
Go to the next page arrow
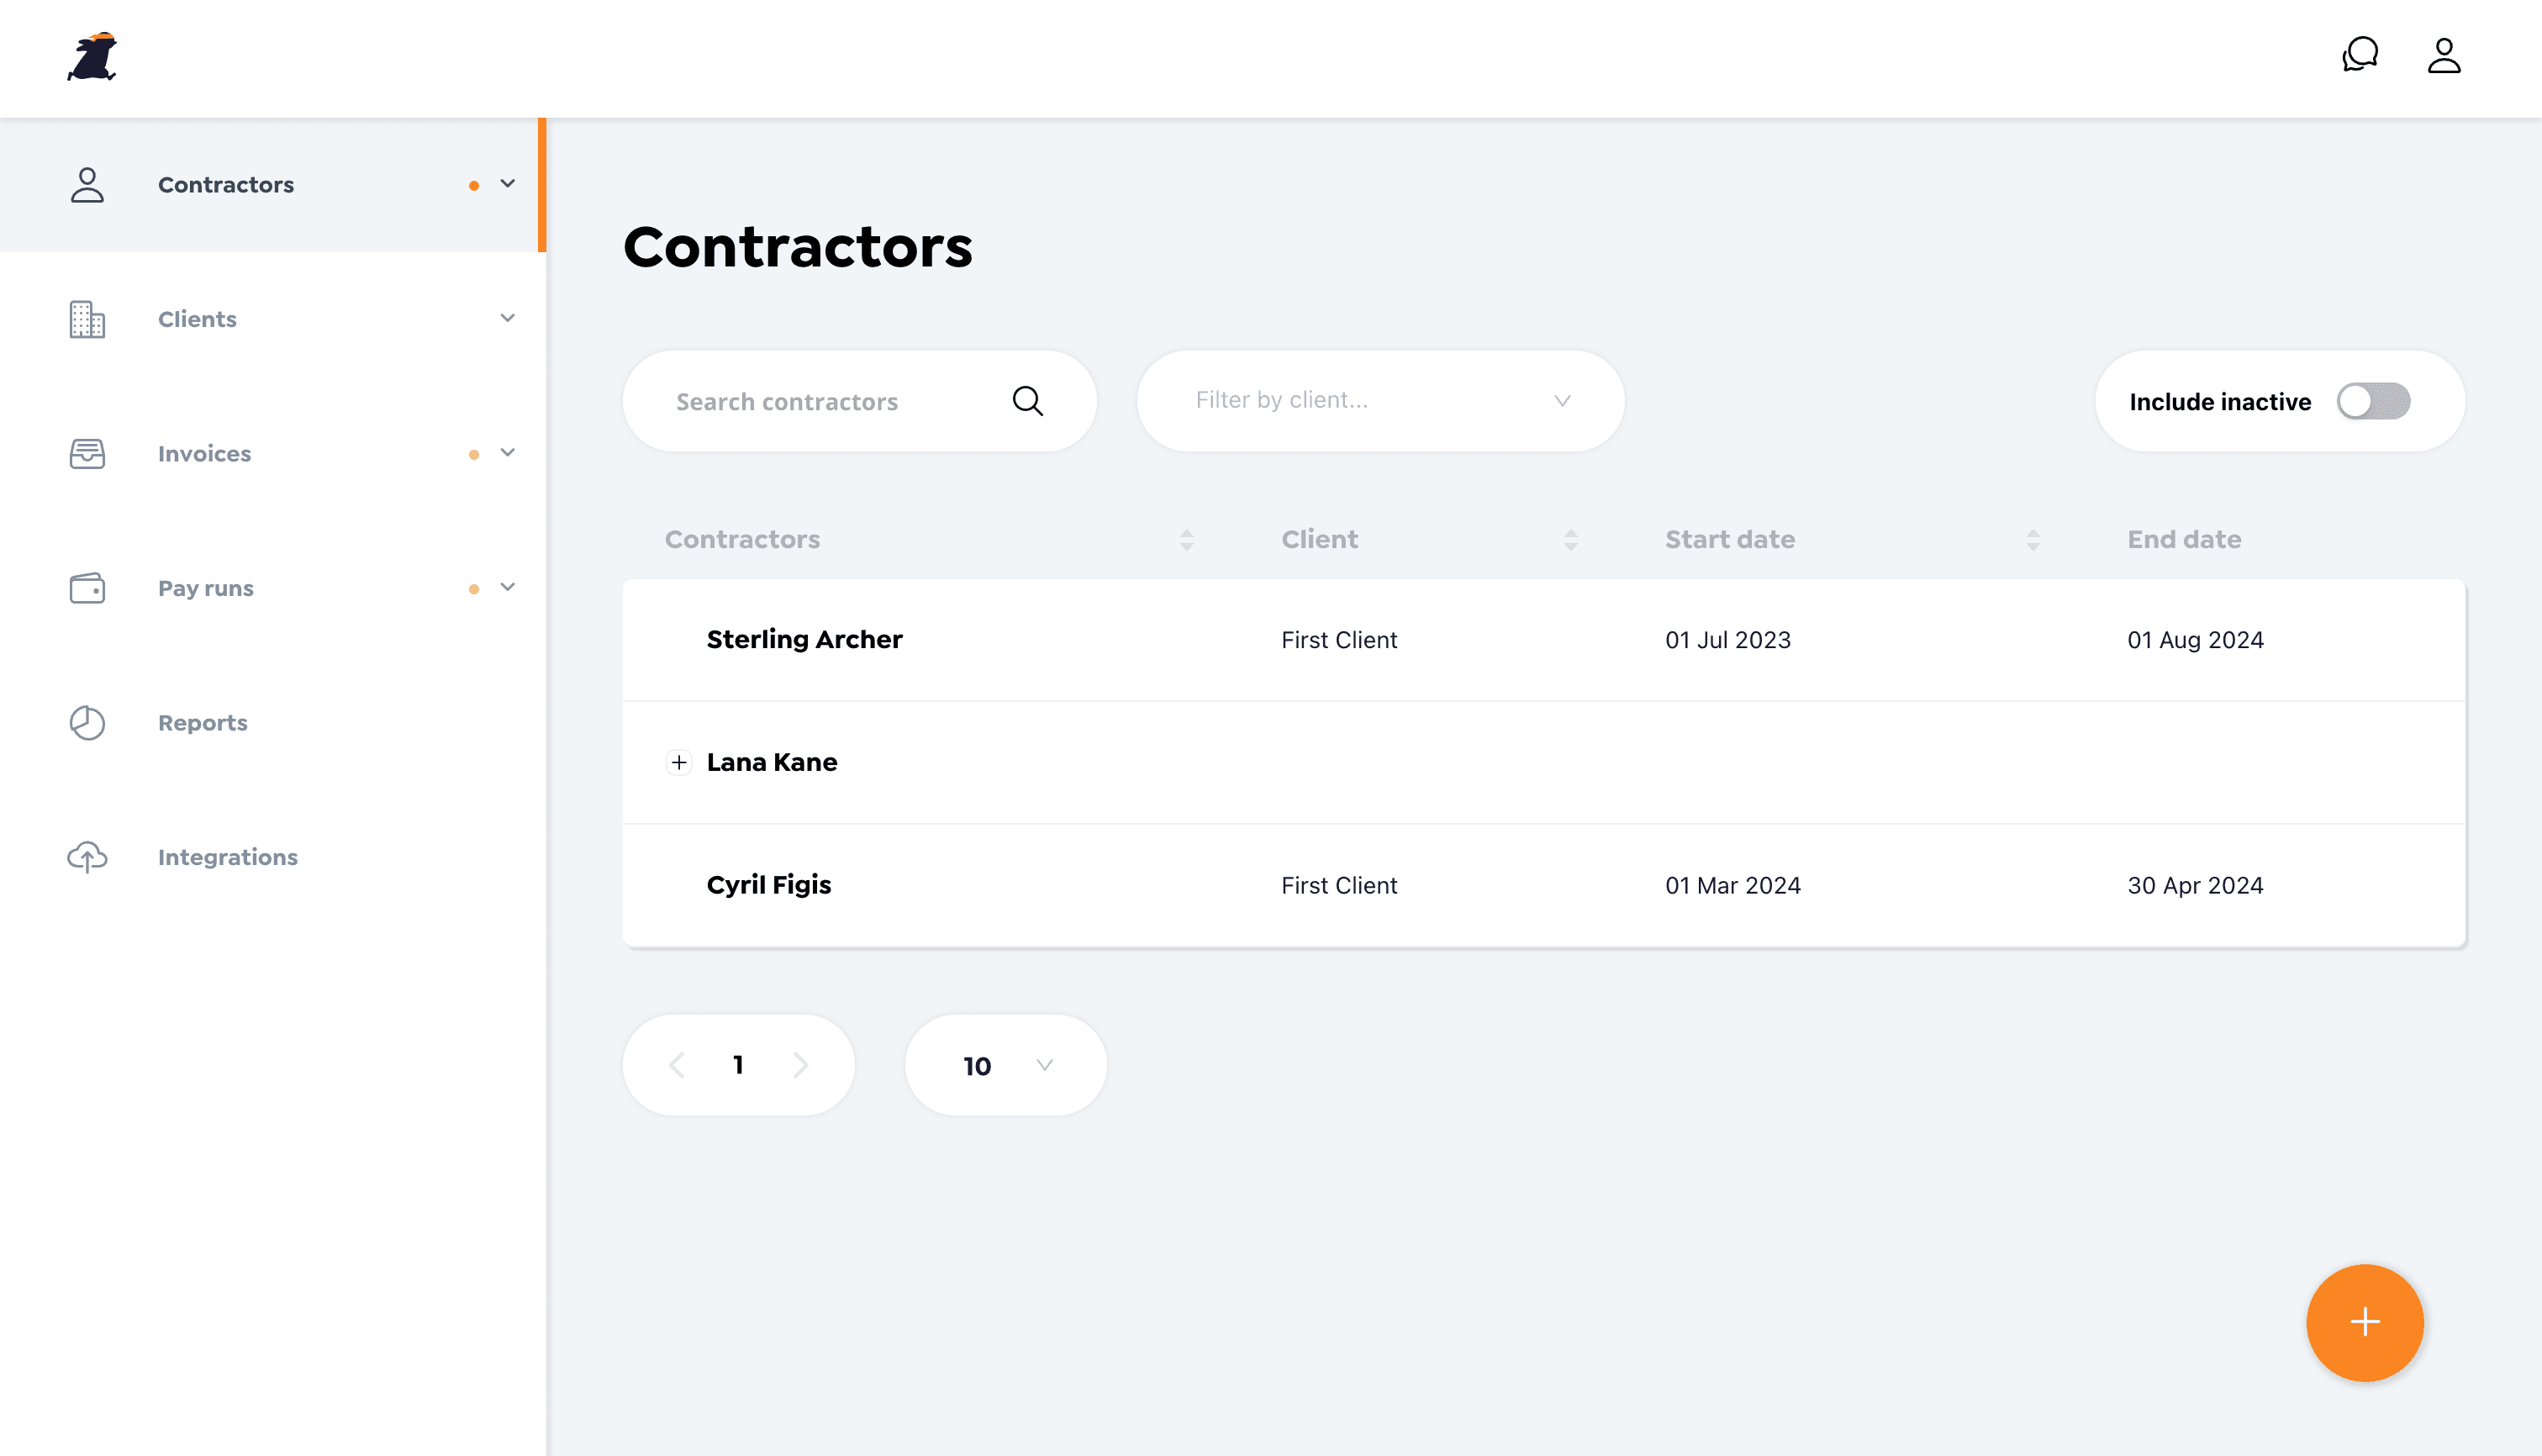[x=800, y=1065]
